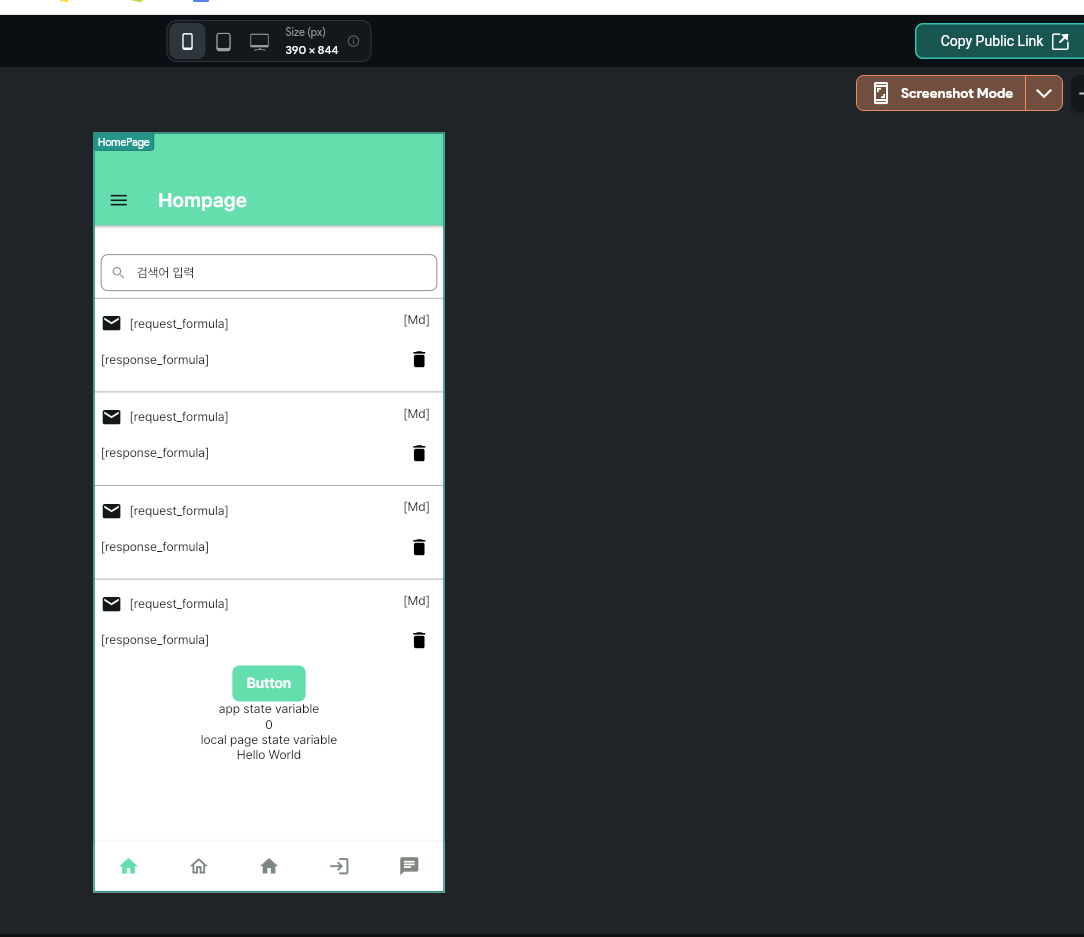The image size is (1084, 937).
Task: Select the 'local page state variable' text
Action: pos(269,740)
